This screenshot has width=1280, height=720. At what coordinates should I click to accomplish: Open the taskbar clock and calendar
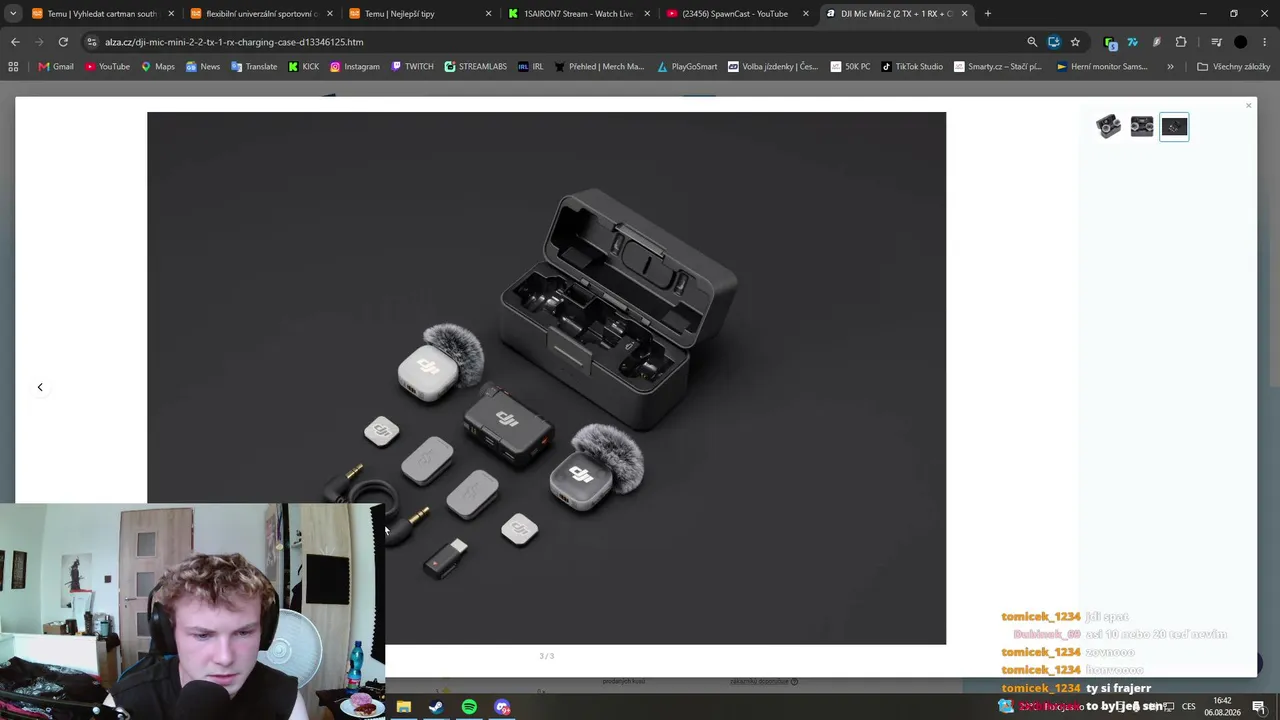1222,707
